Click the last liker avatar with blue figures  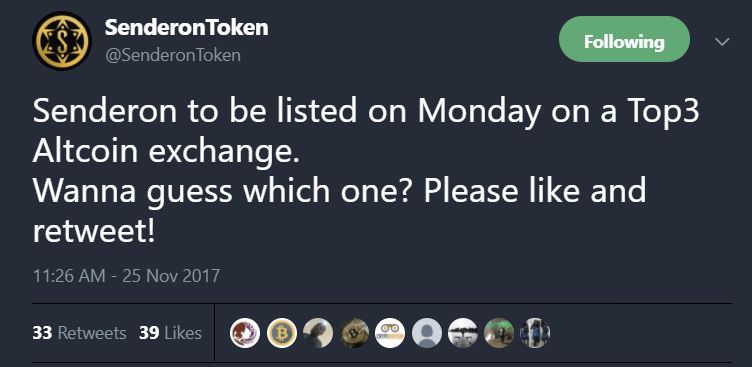coord(535,333)
